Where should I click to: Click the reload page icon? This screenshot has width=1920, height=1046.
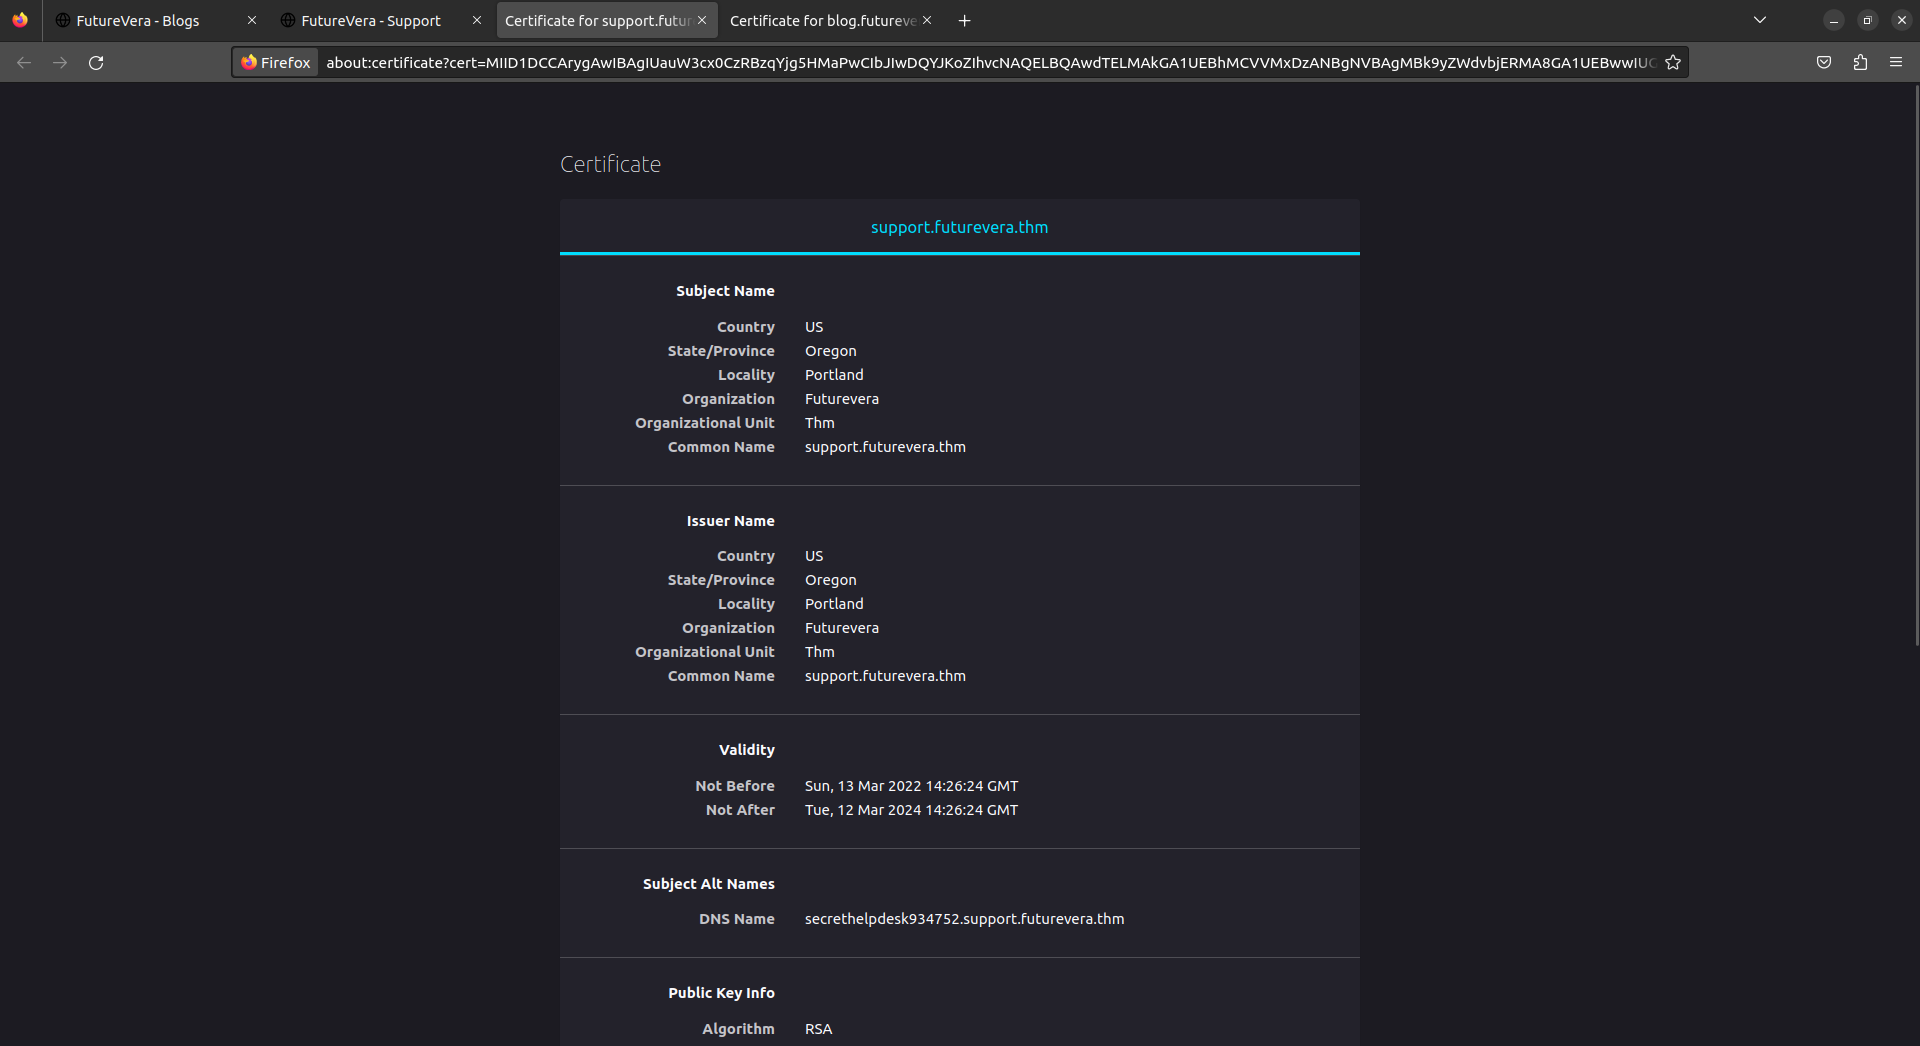(96, 63)
